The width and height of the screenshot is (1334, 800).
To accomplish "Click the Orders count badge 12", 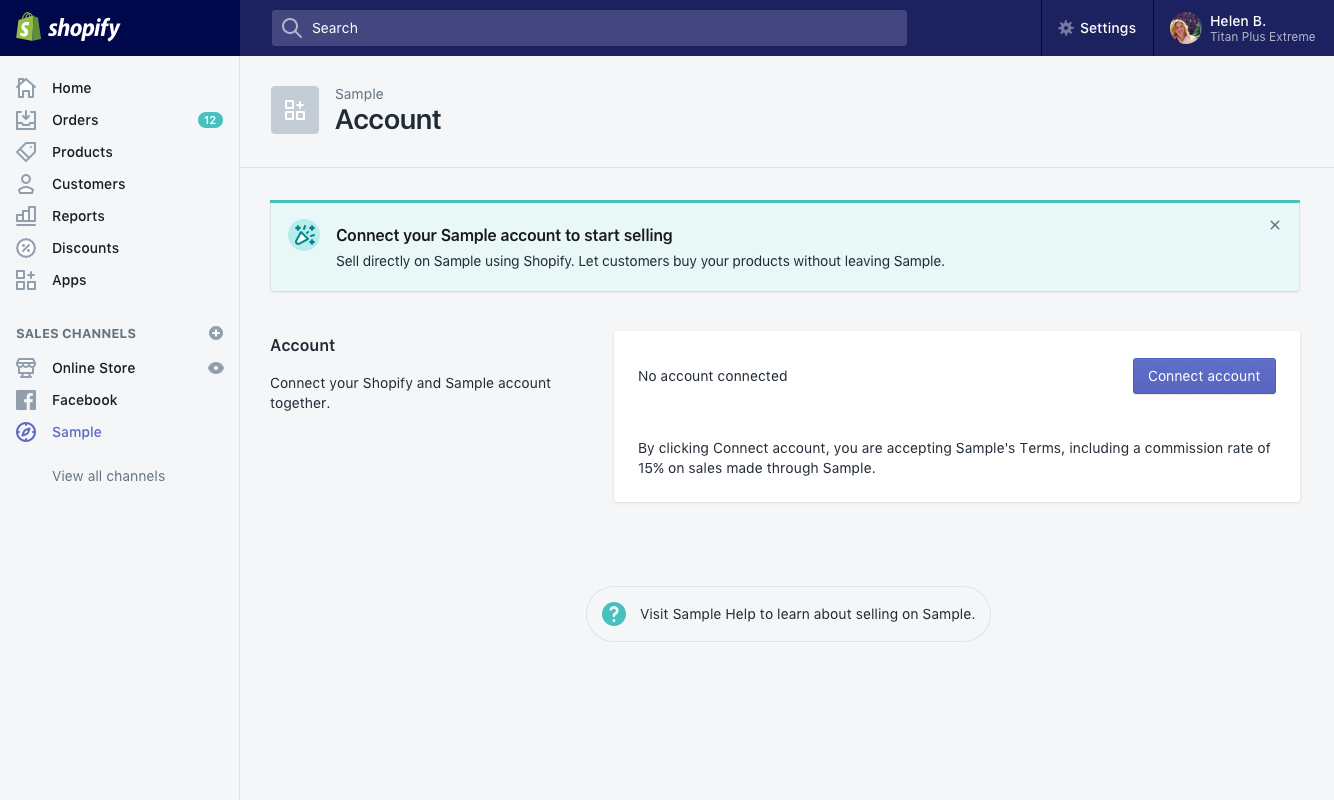I will [210, 120].
